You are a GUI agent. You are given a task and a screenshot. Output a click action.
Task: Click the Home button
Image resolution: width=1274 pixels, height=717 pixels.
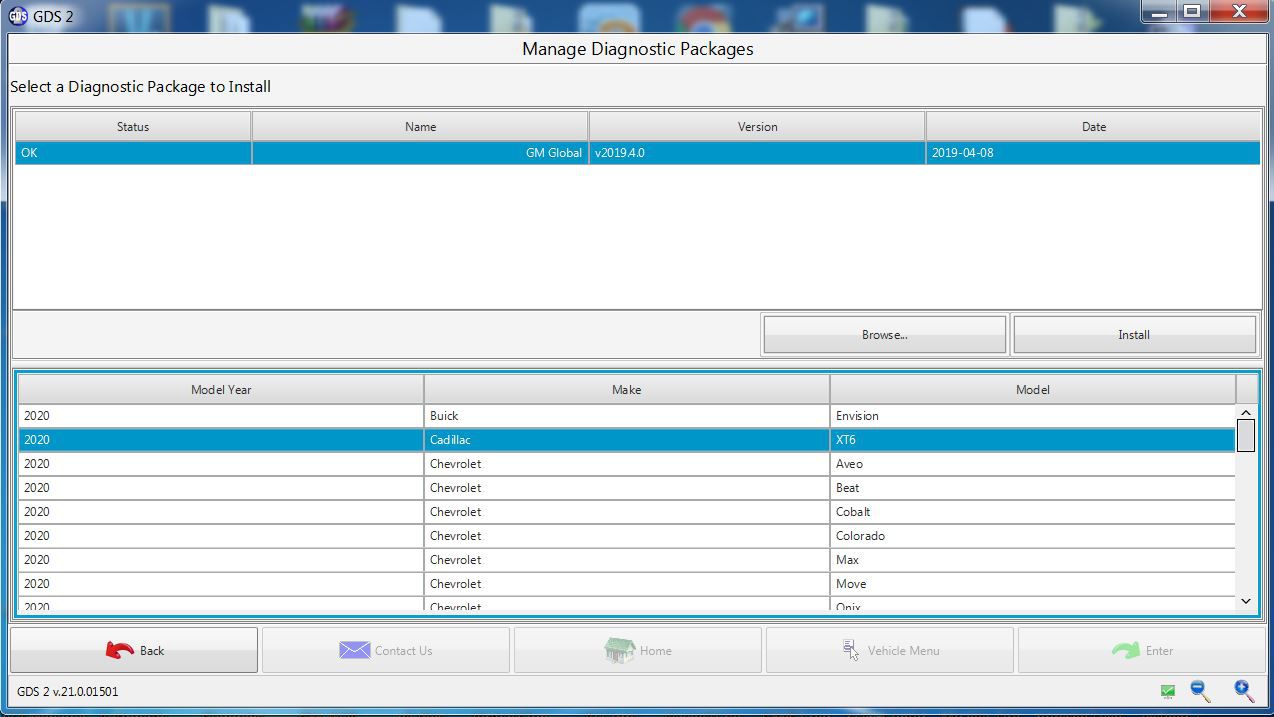[638, 650]
